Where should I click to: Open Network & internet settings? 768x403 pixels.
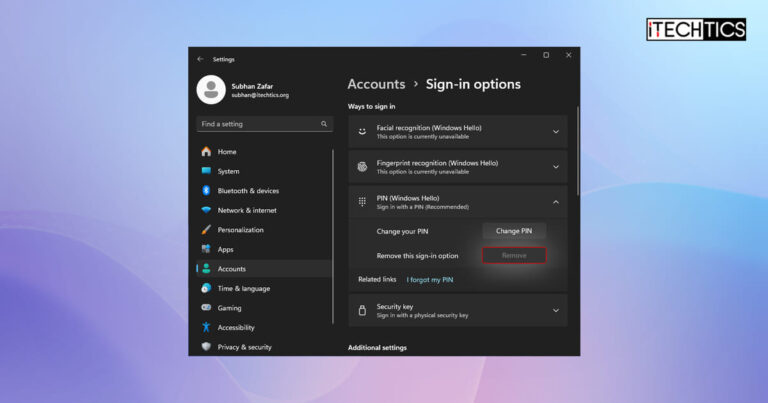click(x=264, y=210)
